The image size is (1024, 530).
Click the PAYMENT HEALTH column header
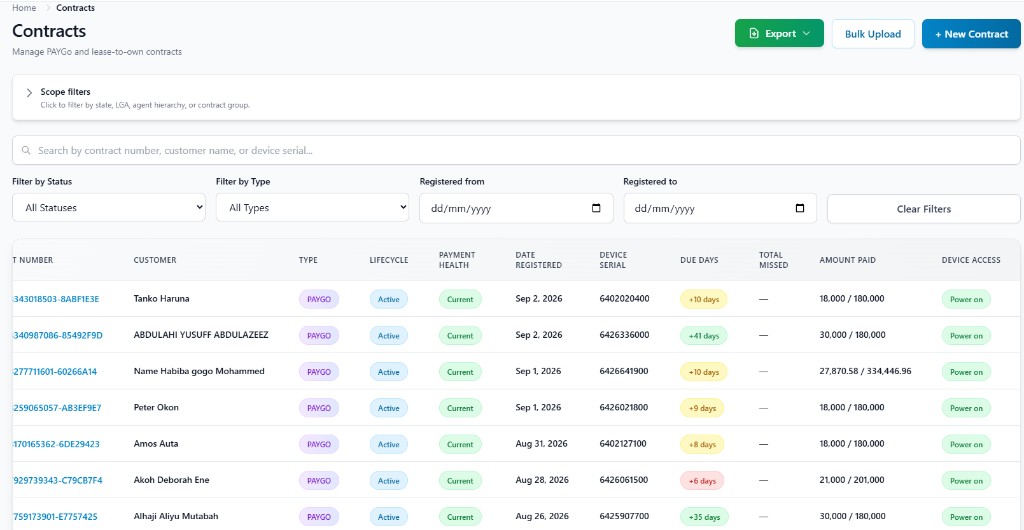tap(457, 260)
